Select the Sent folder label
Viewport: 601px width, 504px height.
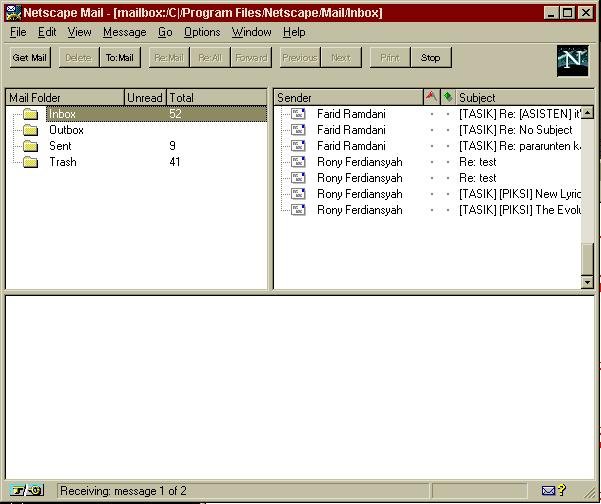pos(60,146)
